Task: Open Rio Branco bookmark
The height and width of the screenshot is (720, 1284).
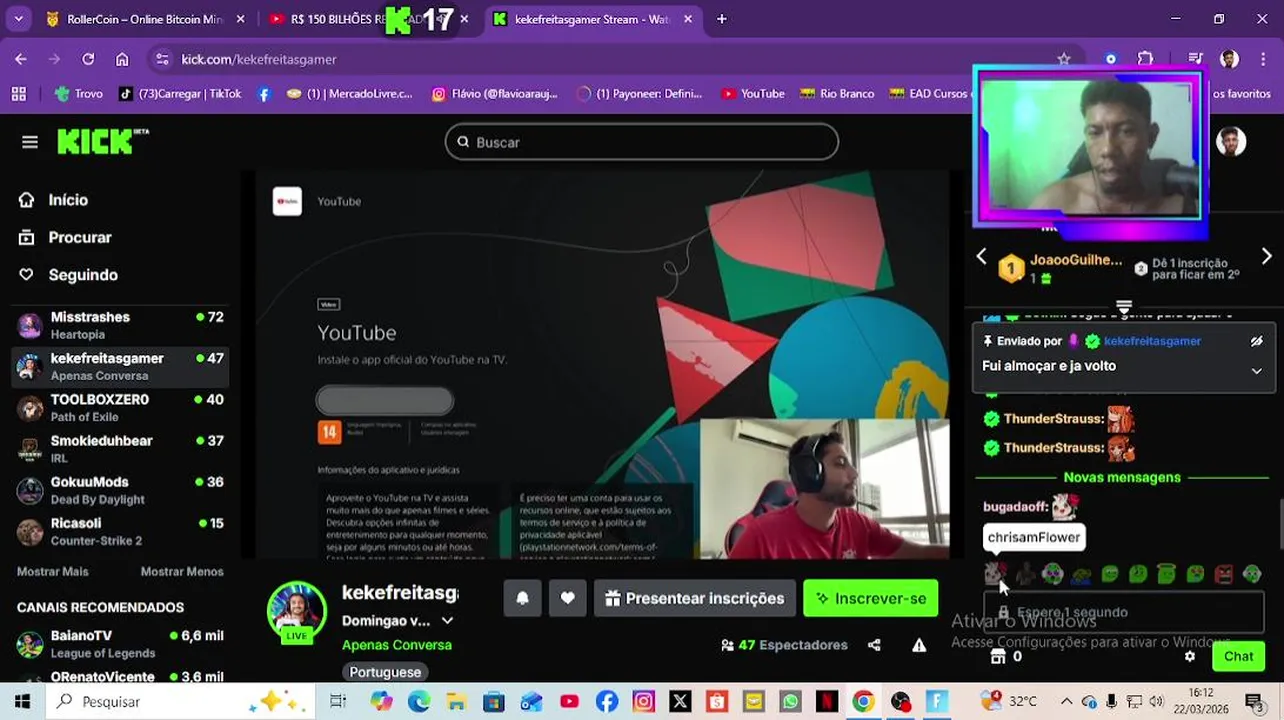Action: tap(836, 94)
